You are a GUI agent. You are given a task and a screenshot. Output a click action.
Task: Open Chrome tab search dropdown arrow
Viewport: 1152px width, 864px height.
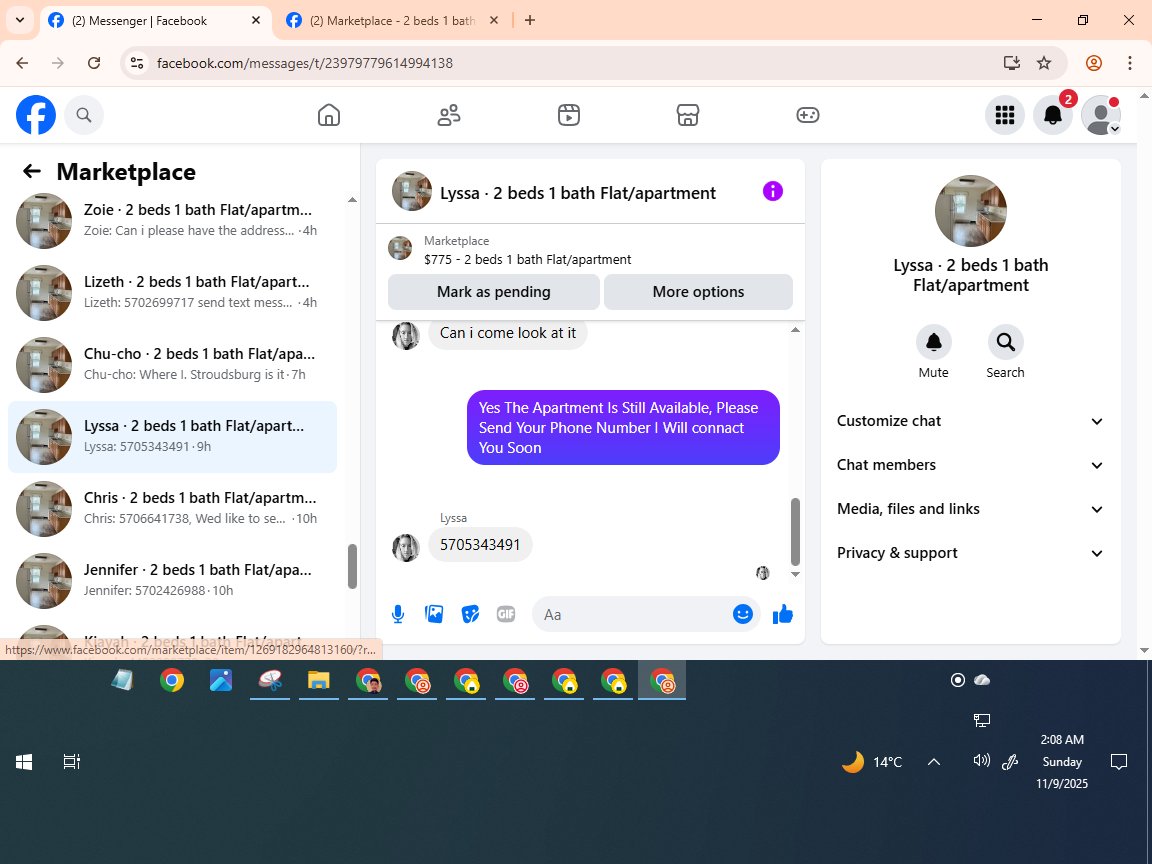[20, 20]
